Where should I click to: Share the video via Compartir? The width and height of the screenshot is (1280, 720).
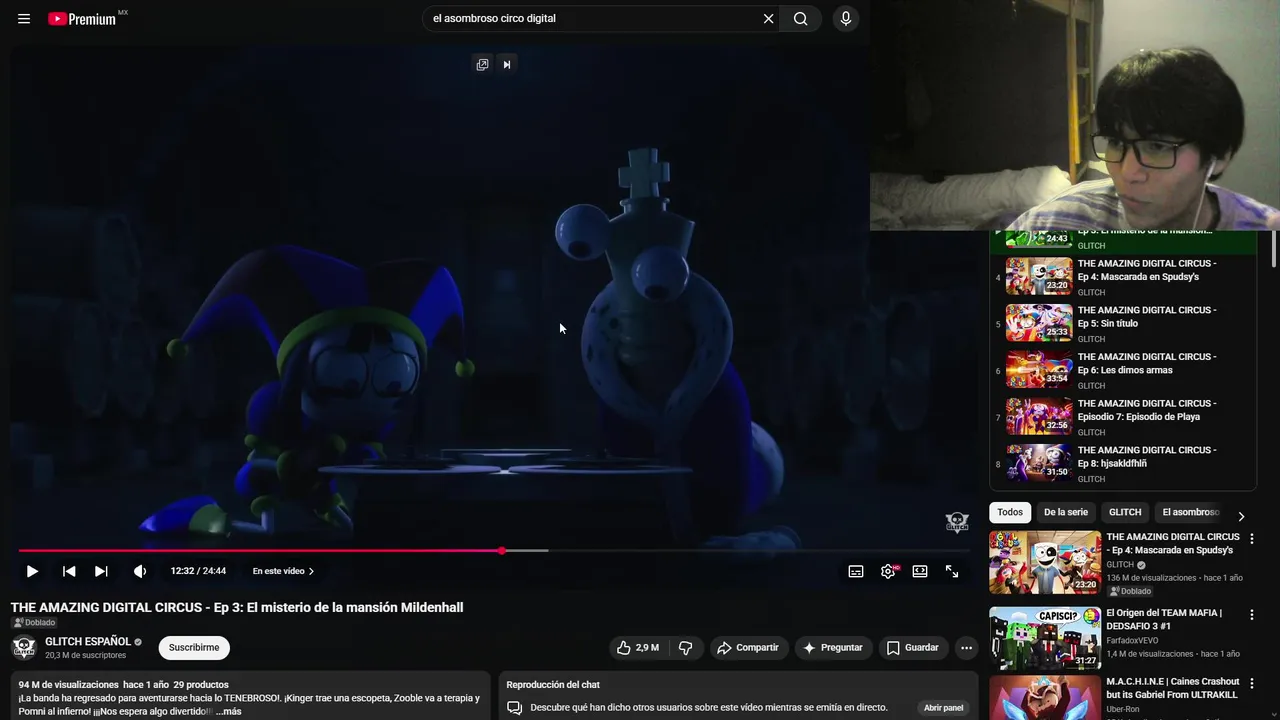[748, 648]
